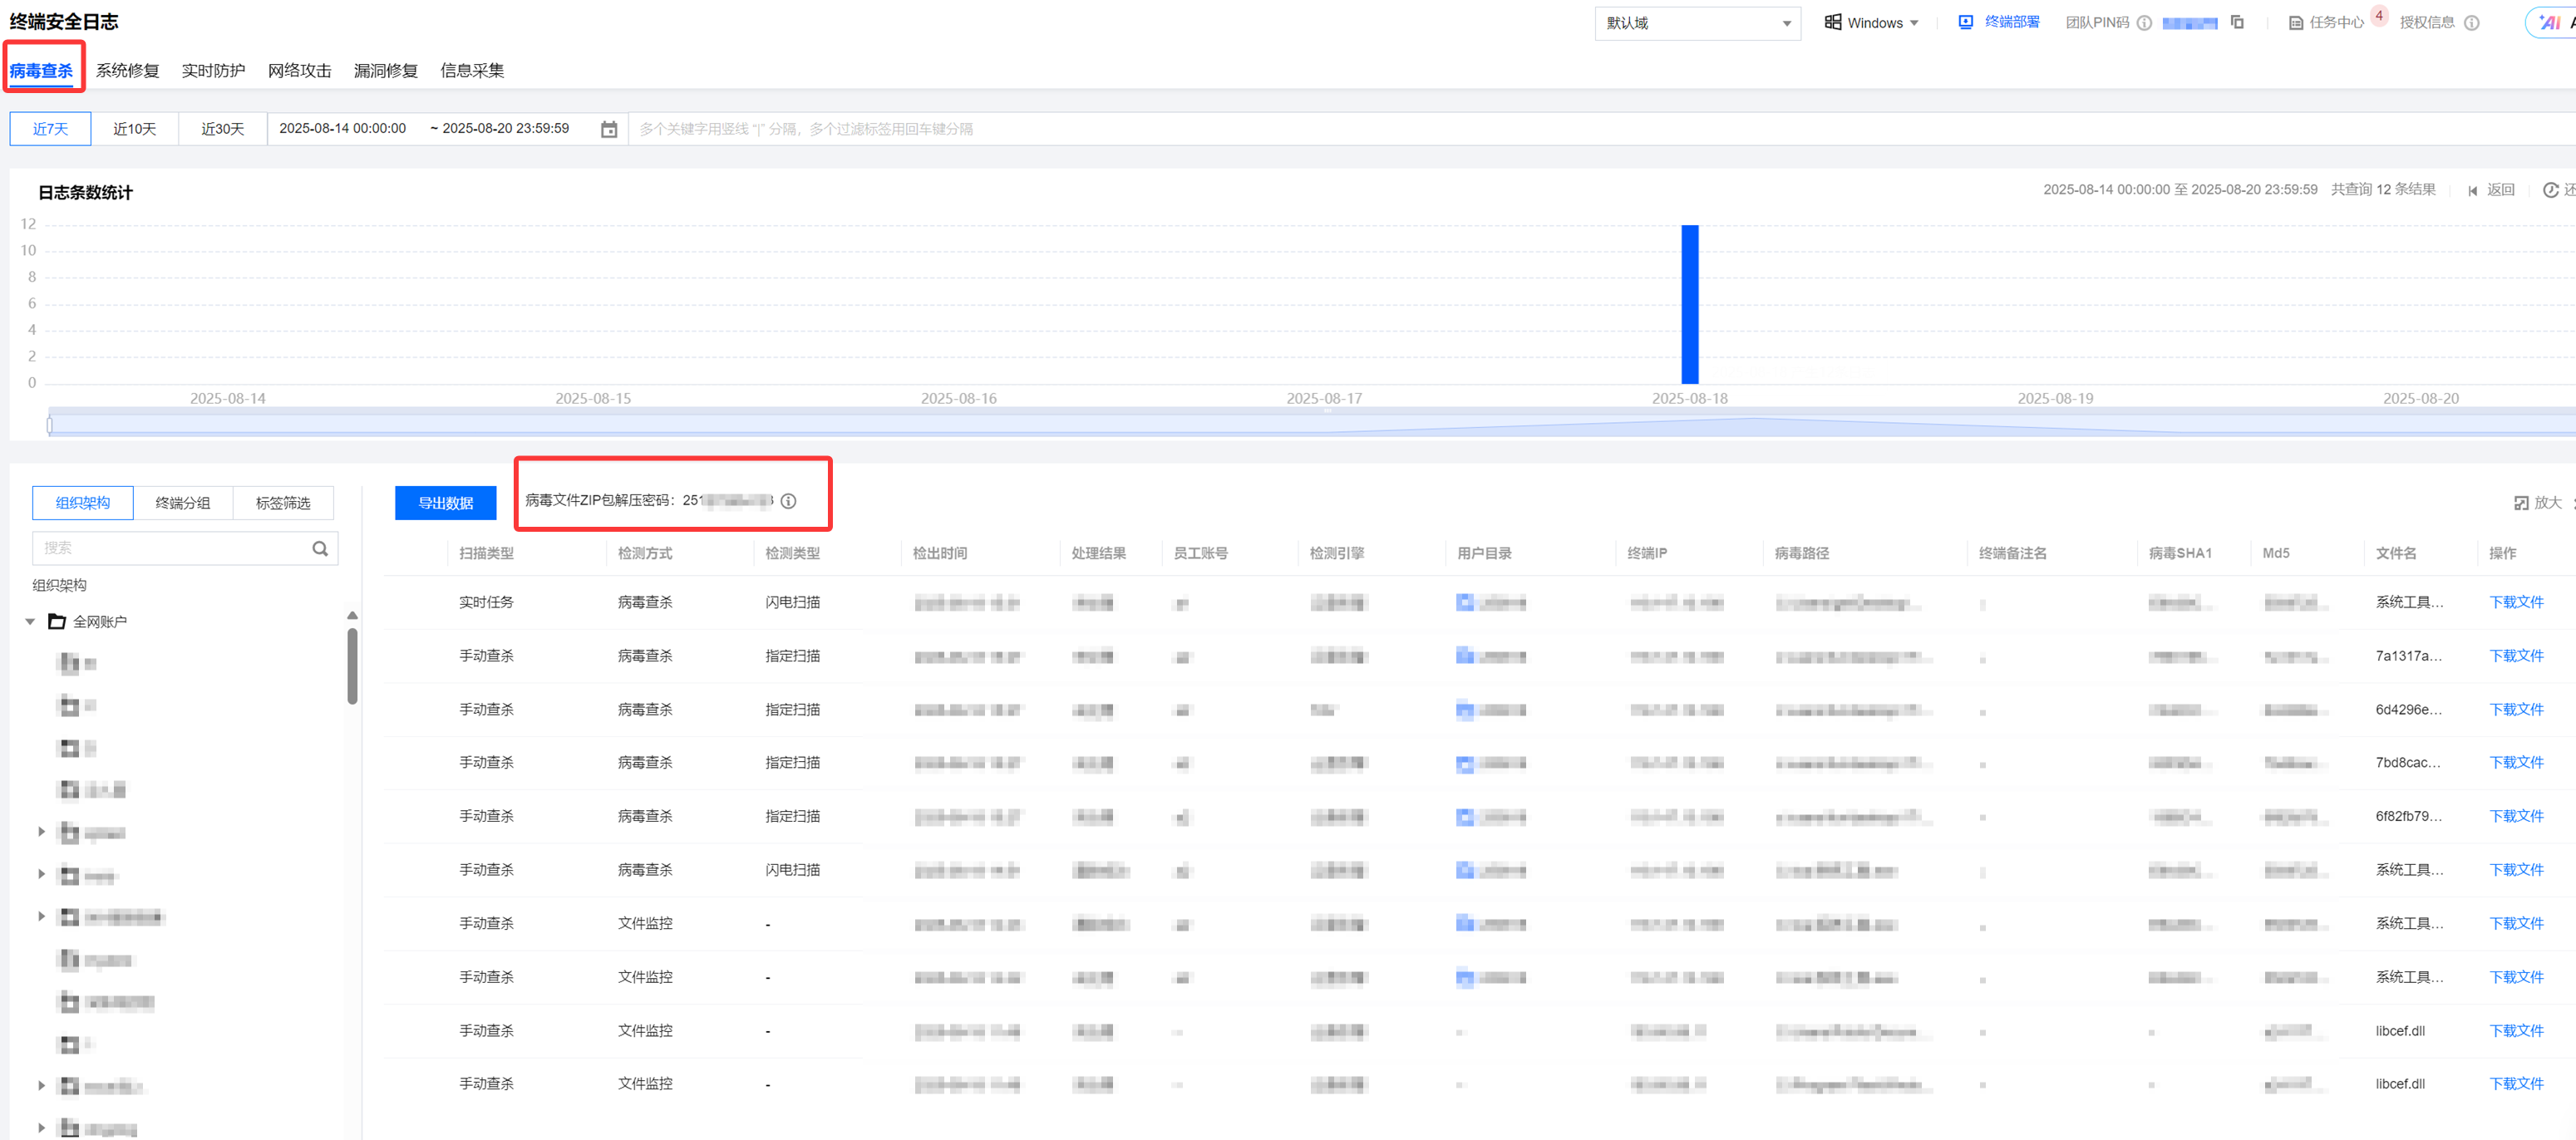Download file for the 6f82fb79 row
This screenshot has height=1140, width=2576.
click(2516, 817)
